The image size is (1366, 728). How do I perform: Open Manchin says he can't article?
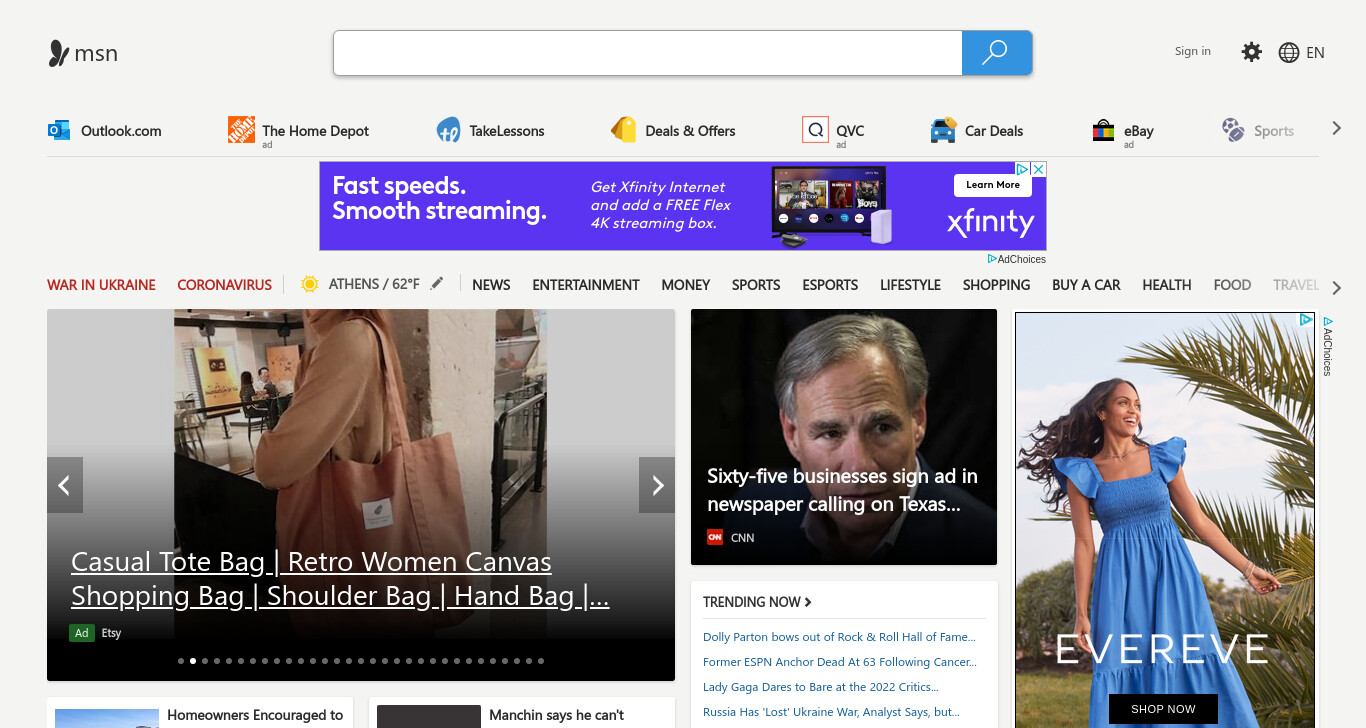(522, 713)
